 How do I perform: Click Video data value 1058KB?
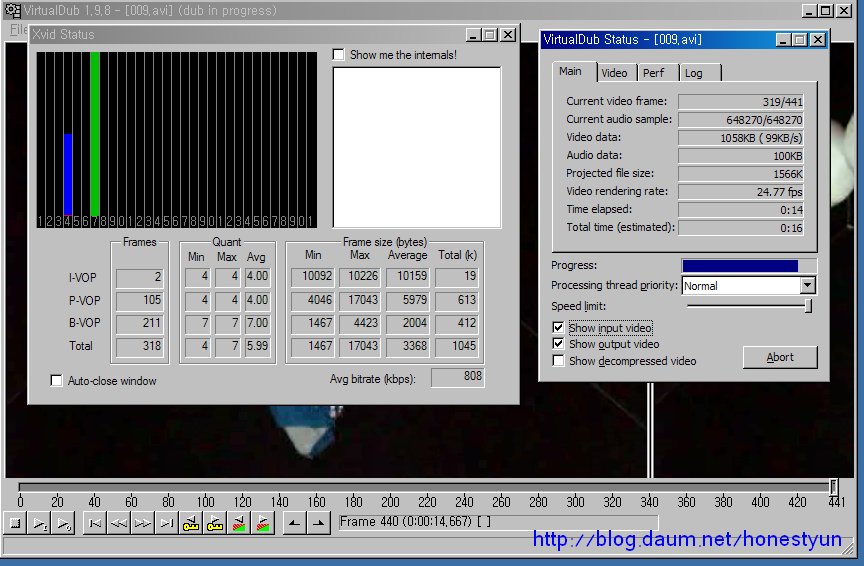pos(741,138)
